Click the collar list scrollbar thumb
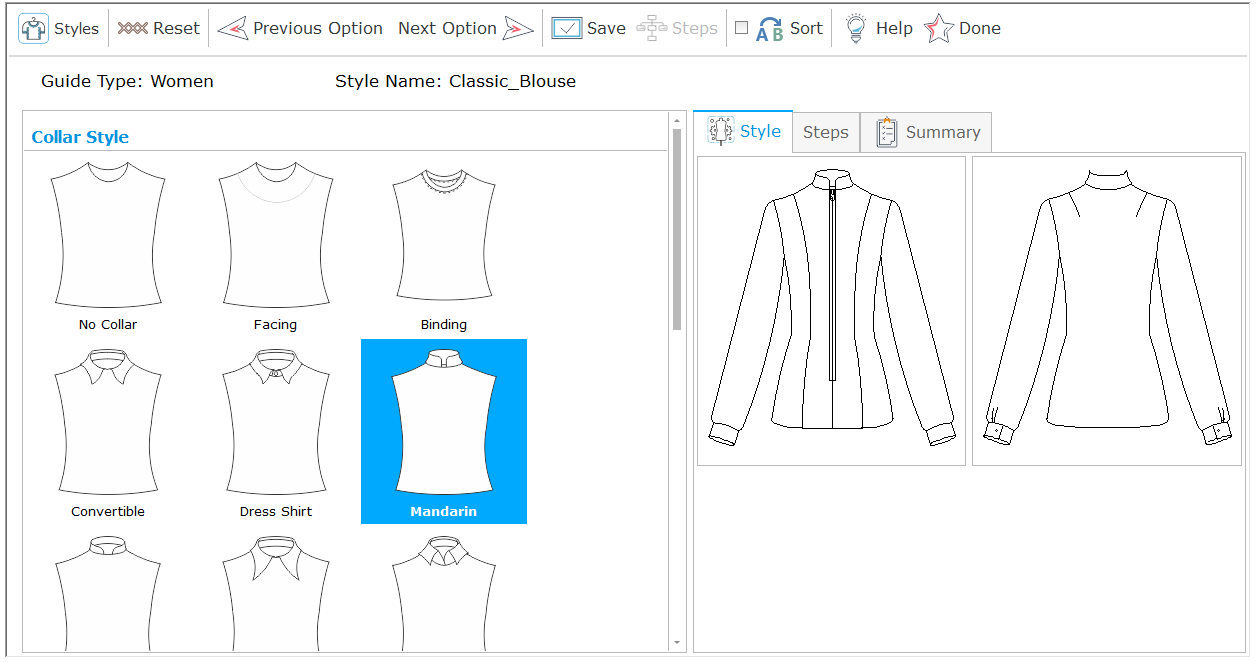This screenshot has width=1258, height=662. pos(677,229)
